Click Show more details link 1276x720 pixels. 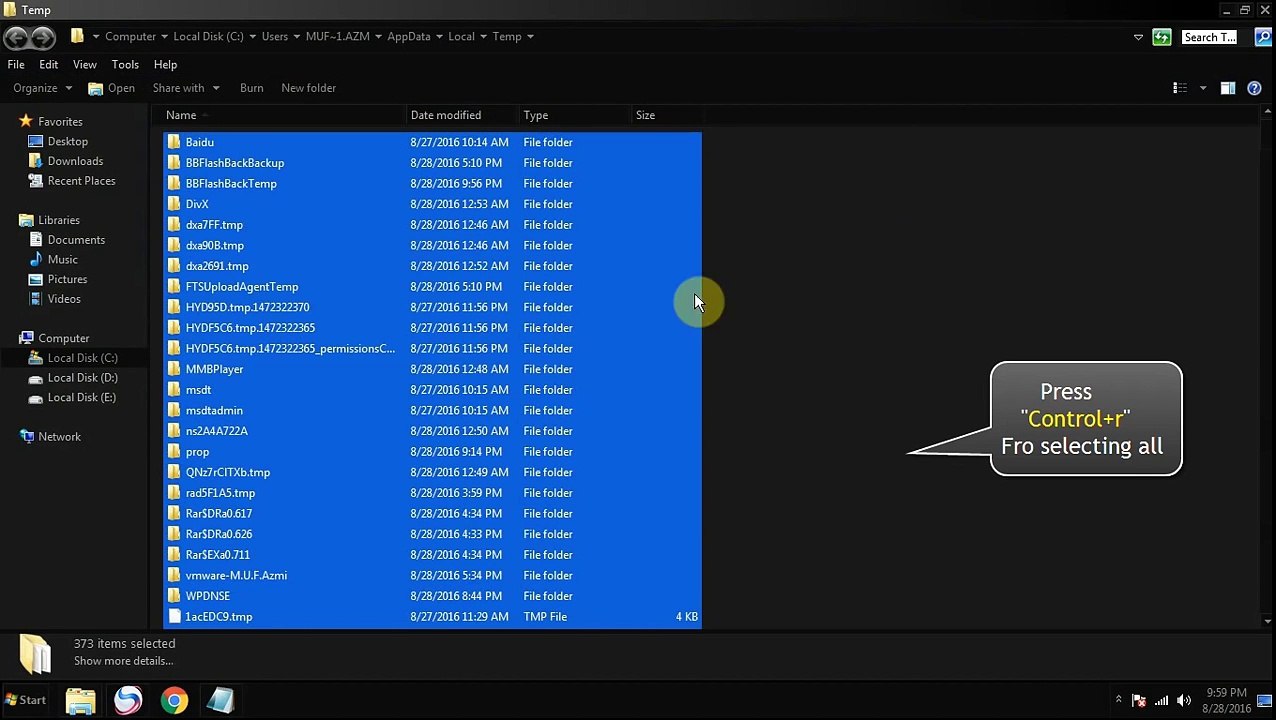(123, 661)
